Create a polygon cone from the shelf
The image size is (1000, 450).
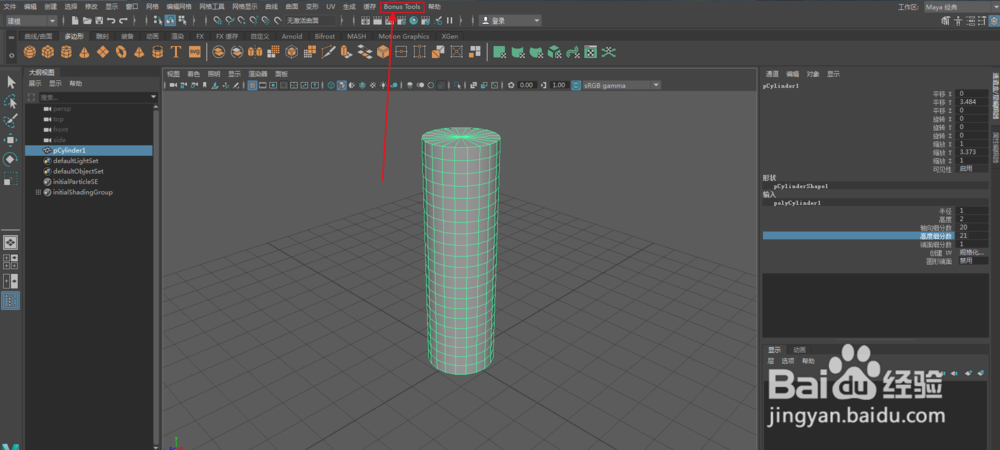[x=84, y=52]
